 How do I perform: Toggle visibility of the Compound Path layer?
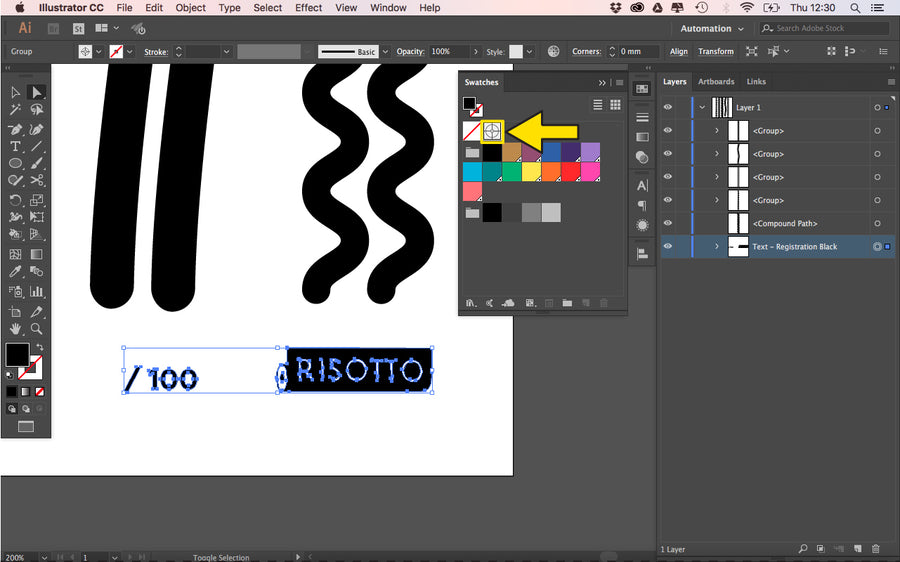[667, 223]
